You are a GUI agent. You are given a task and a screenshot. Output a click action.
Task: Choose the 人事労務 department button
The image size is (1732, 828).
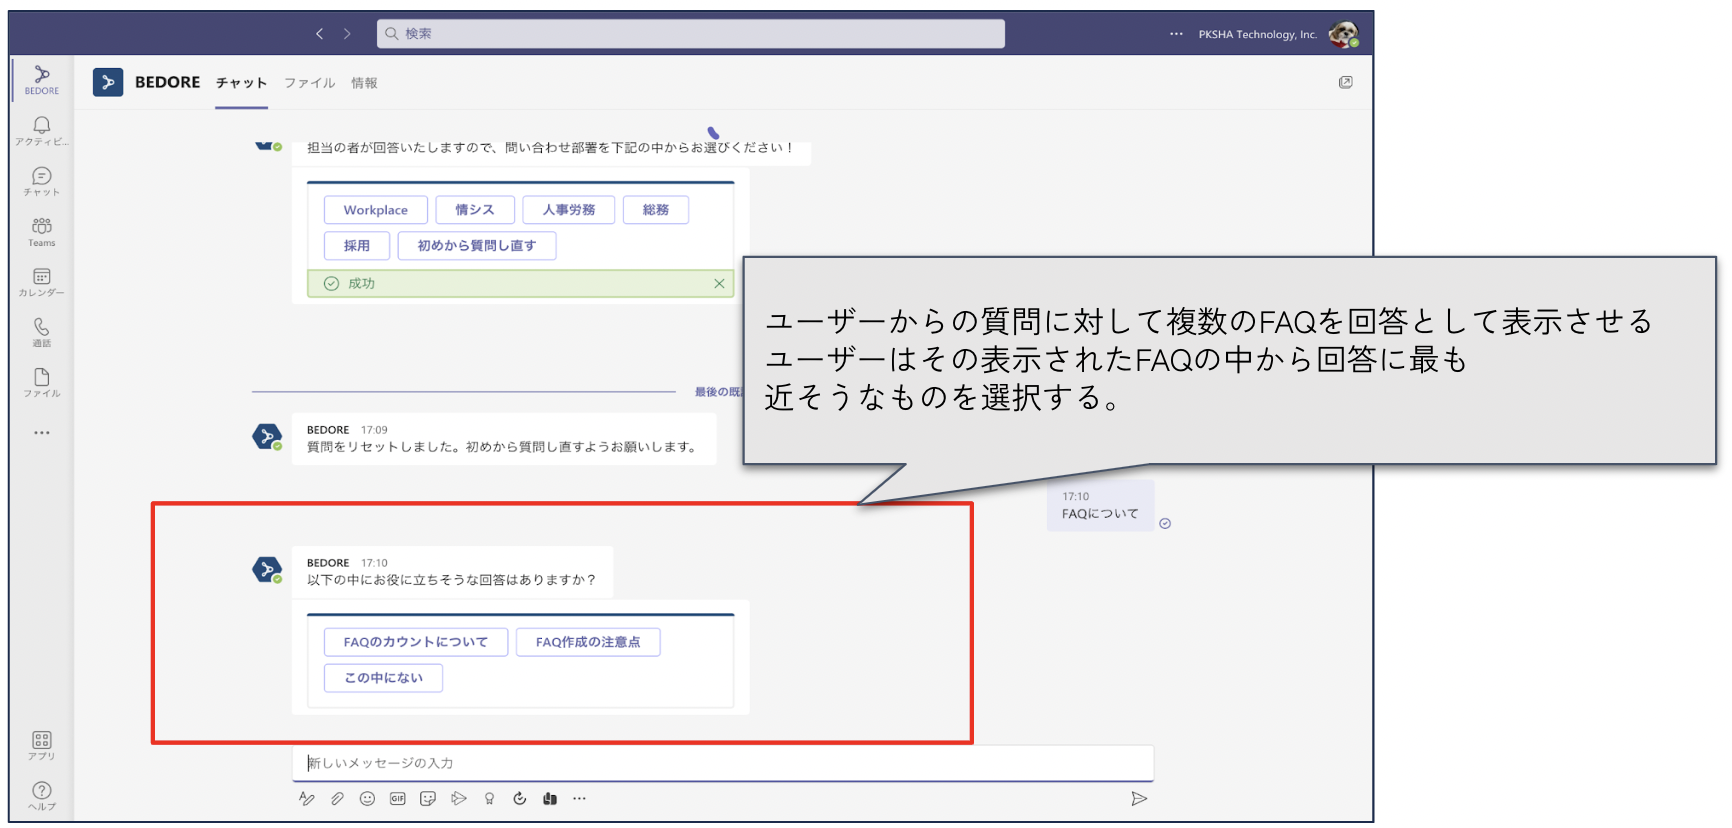(569, 210)
